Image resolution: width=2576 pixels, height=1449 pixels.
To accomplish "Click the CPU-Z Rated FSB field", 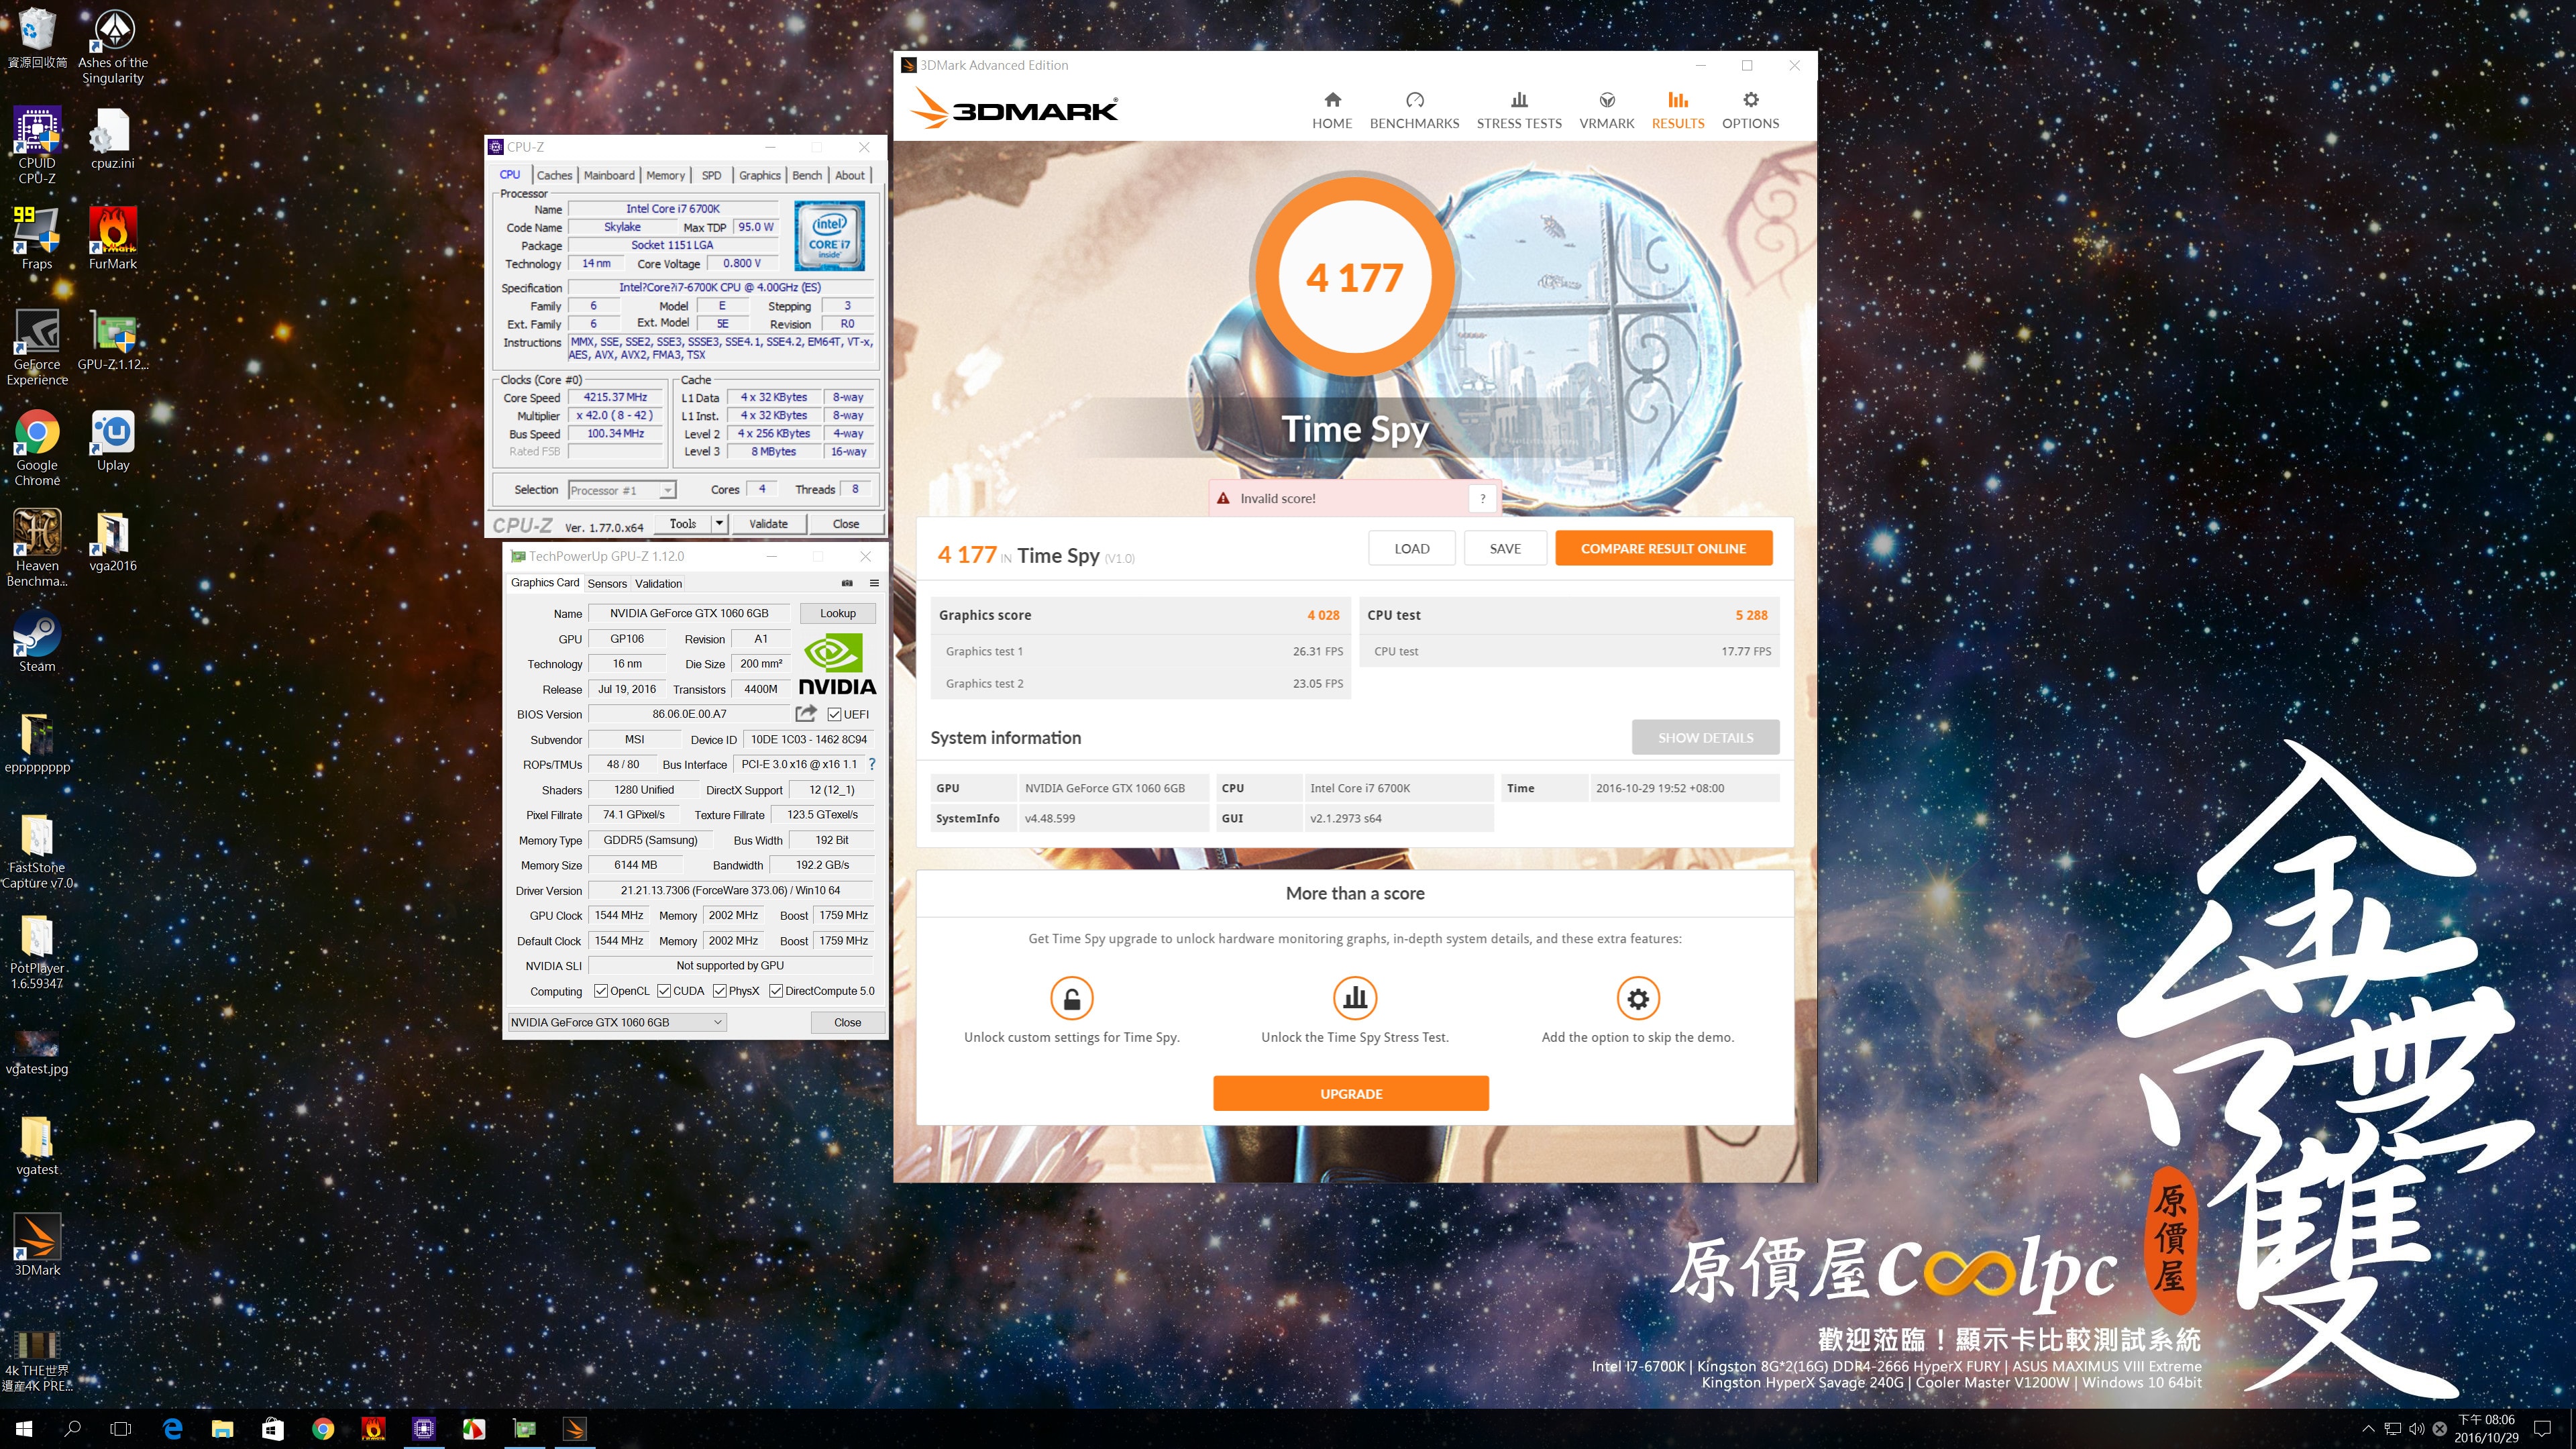I will coord(616,452).
